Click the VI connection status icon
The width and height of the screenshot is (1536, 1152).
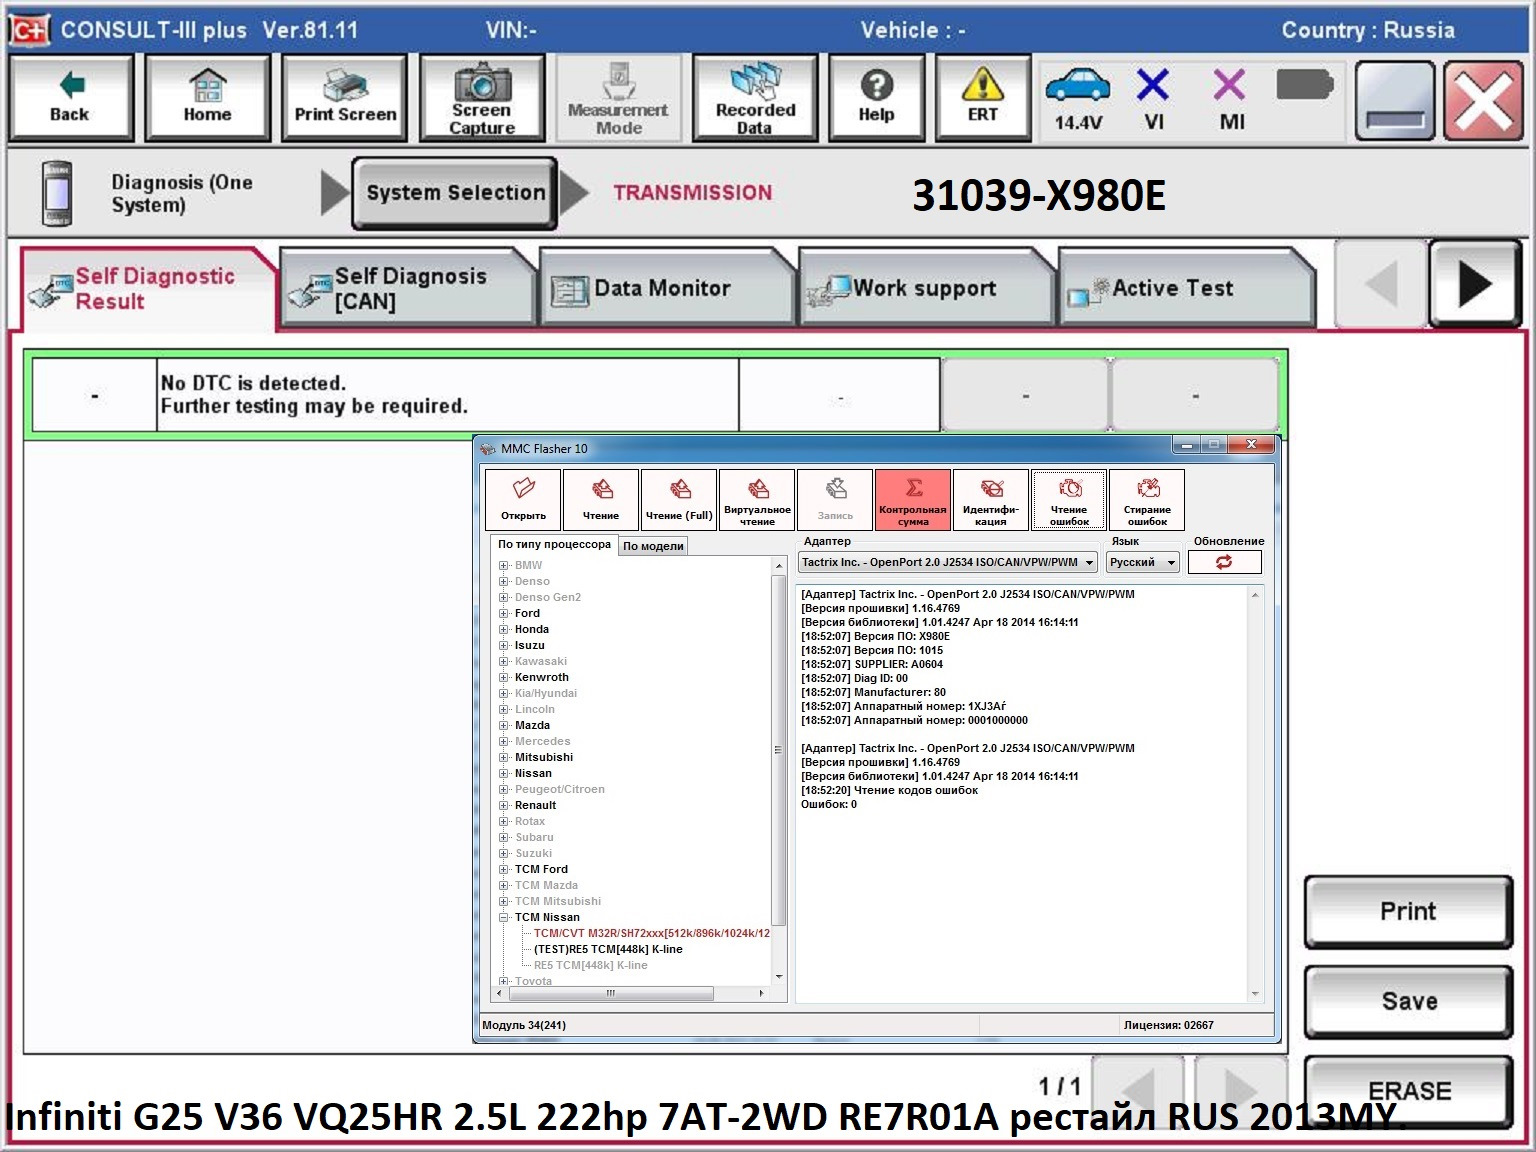1153,100
